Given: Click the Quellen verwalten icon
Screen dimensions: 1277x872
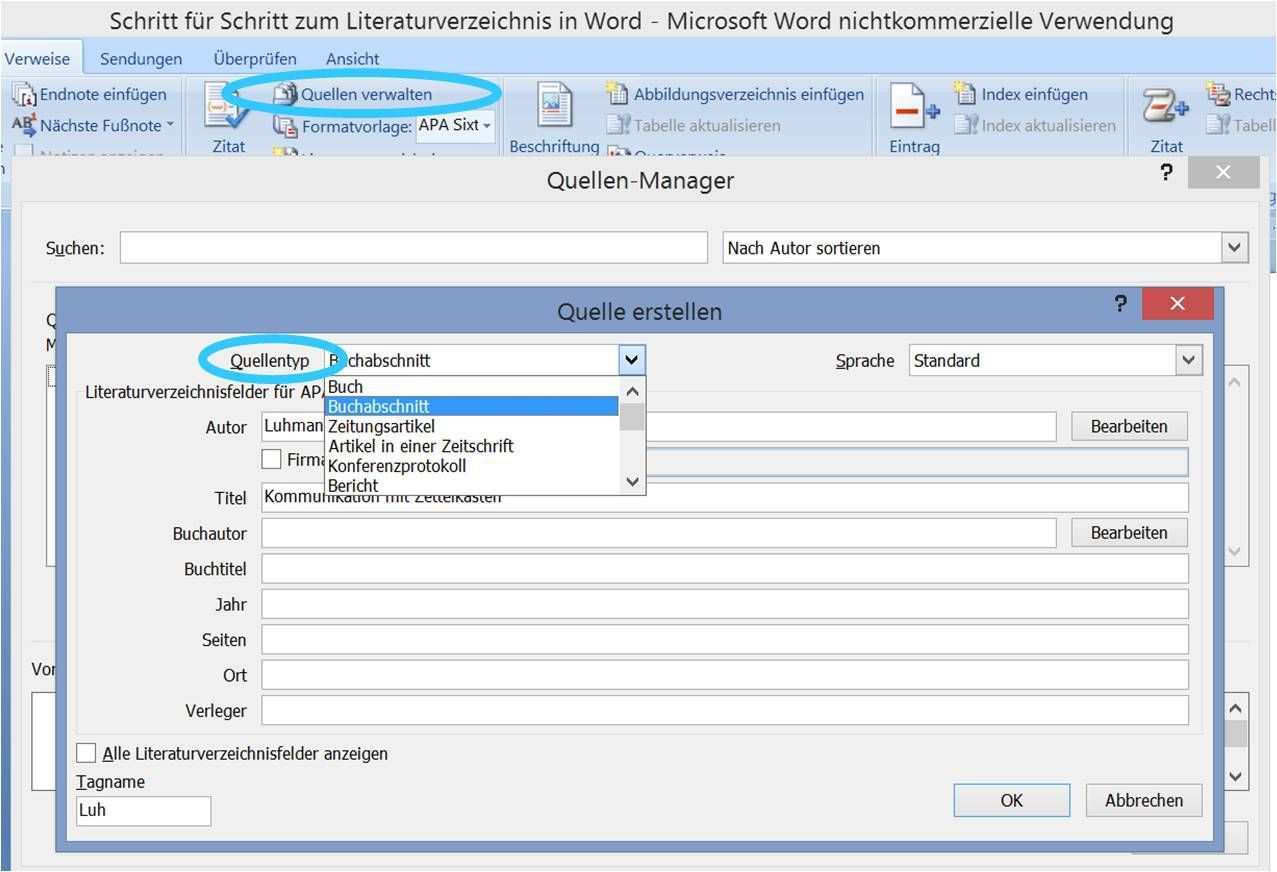Looking at the screenshot, I should click(x=286, y=95).
